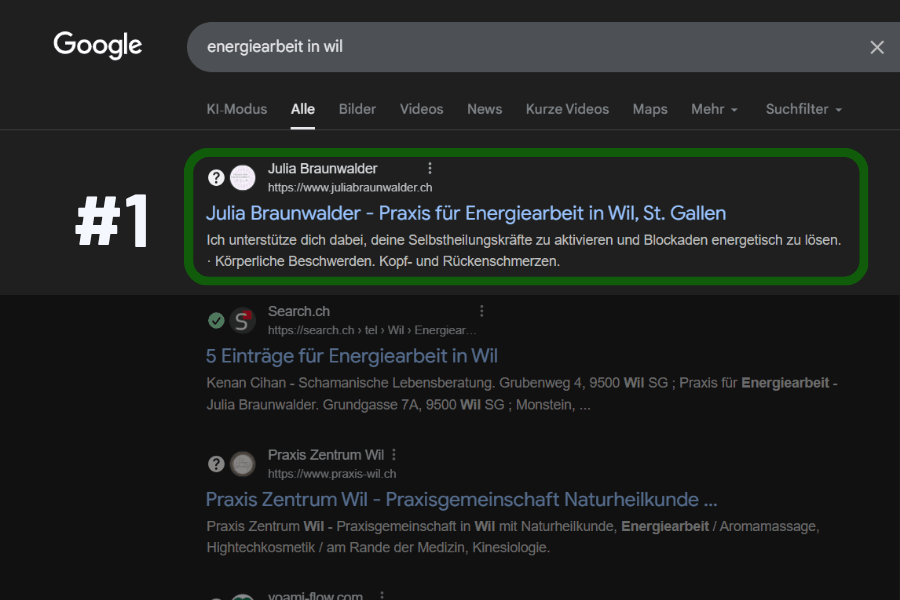Open the three-dot menu for Julia Braunwalder result
The width and height of the screenshot is (900, 600).
coord(430,168)
